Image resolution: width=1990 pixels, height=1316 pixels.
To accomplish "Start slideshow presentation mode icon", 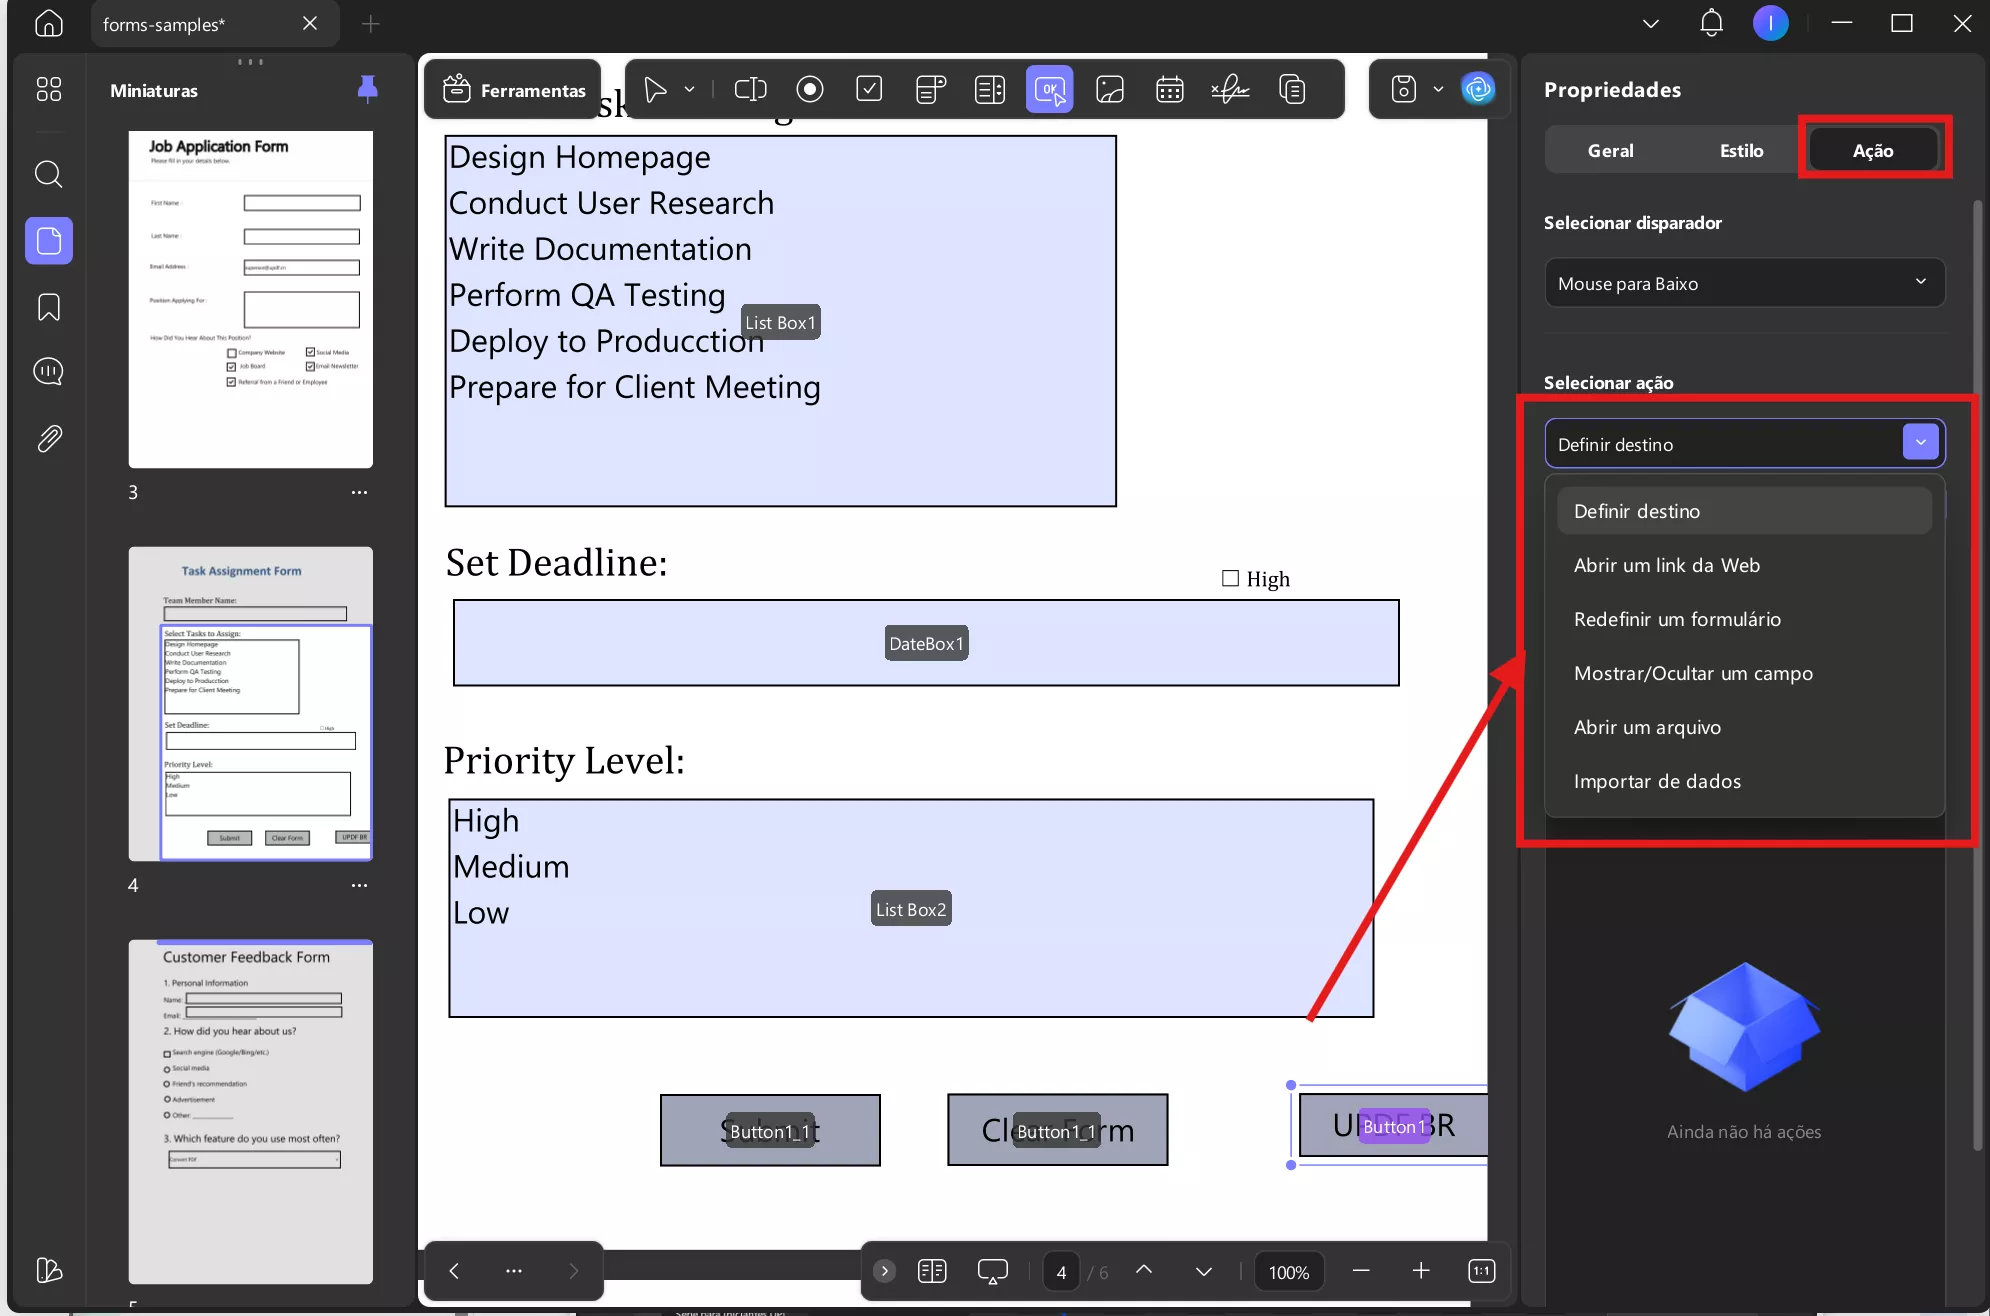I will (992, 1271).
